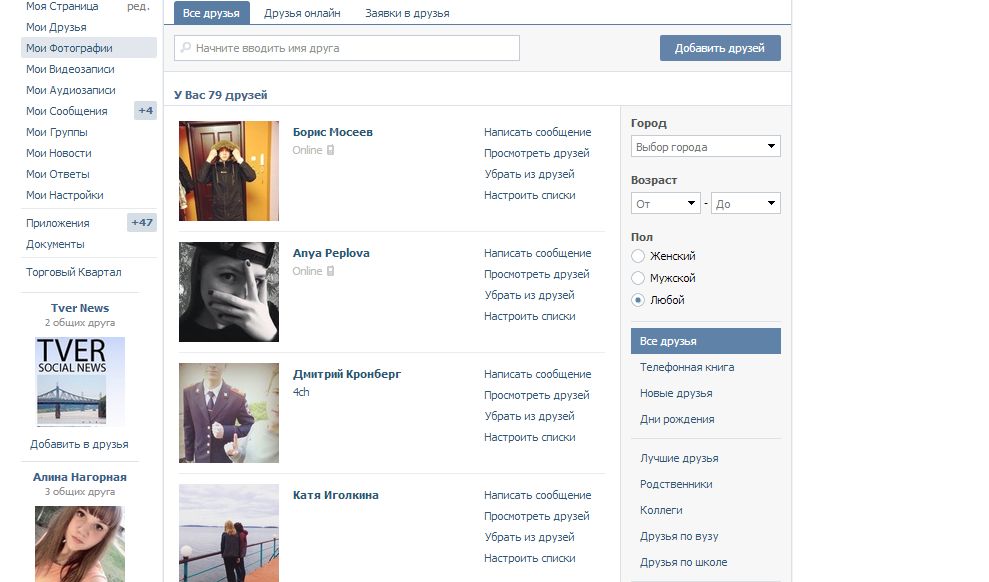This screenshot has height=582, width=989.
Task: Switch to the Друзья онлайн tab
Action: point(302,13)
